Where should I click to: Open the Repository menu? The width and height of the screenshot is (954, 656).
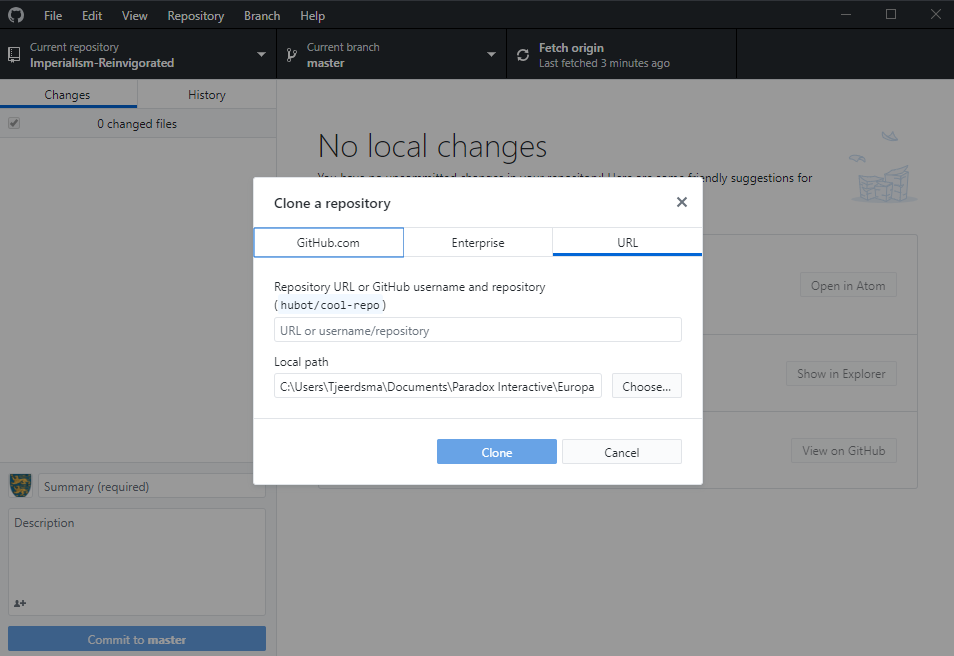click(196, 16)
